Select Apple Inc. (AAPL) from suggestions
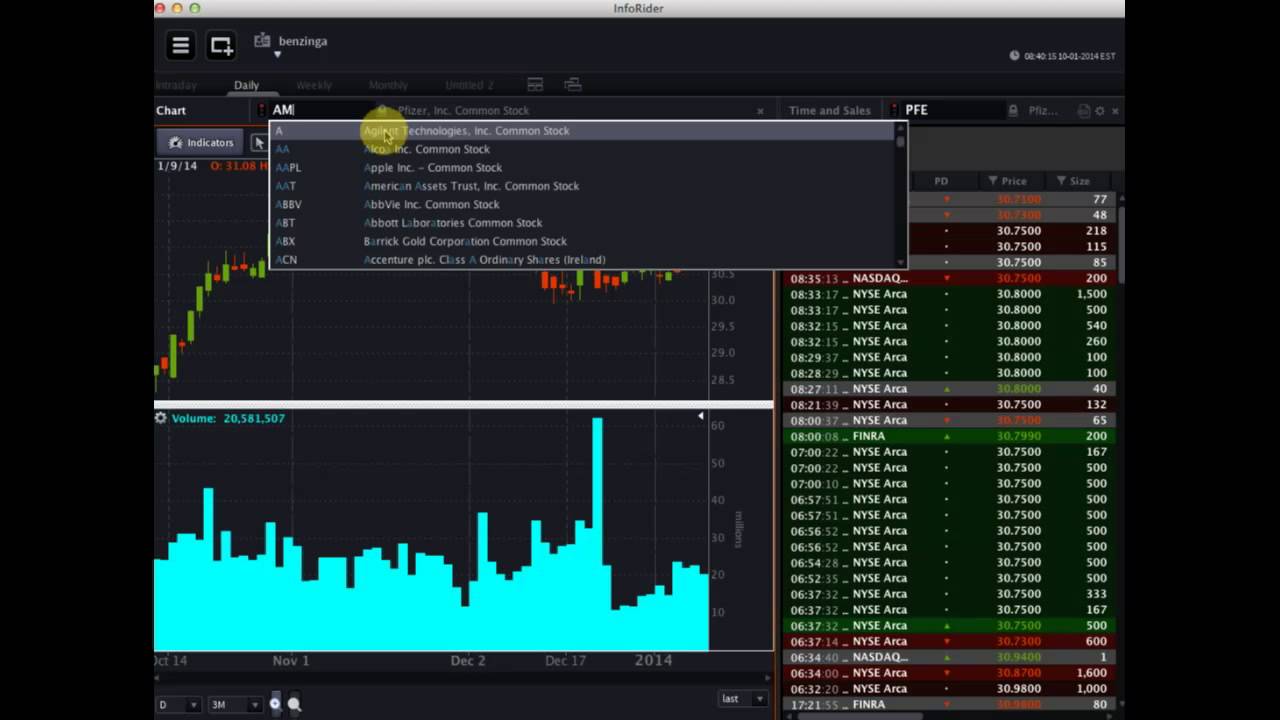The image size is (1280, 720). [x=432, y=168]
